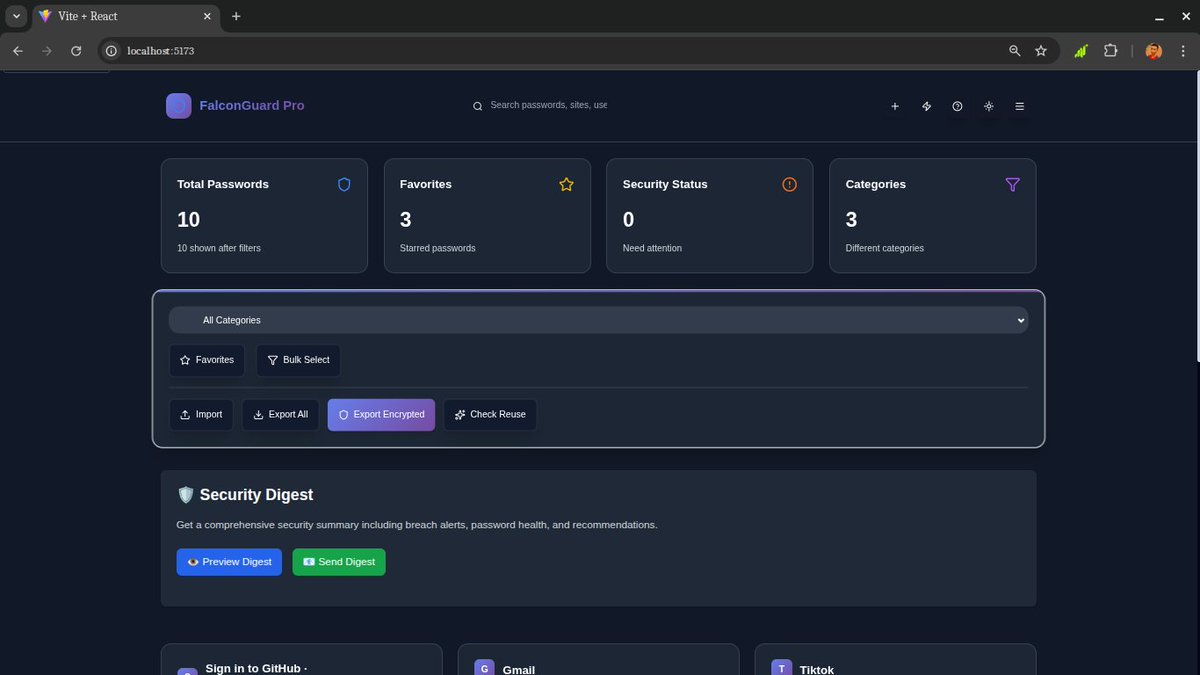
Task: Click the green bars extension icon
Action: tap(1081, 51)
